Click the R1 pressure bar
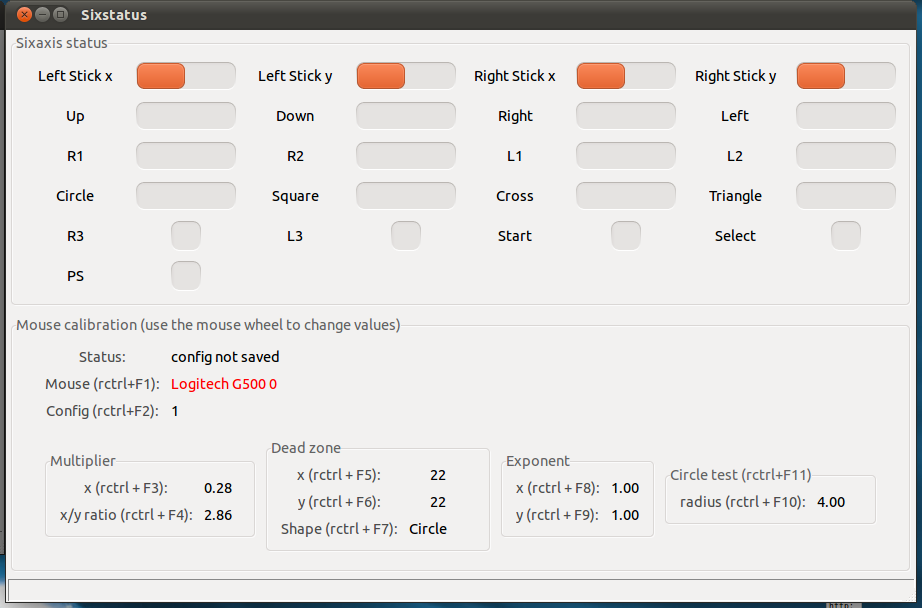 pos(186,156)
